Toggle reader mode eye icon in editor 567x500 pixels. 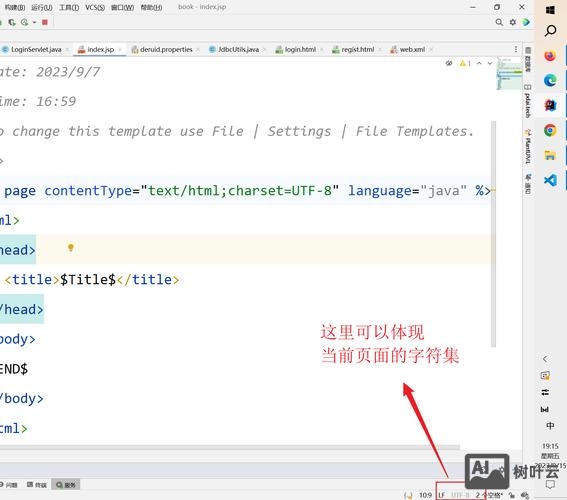[449, 63]
